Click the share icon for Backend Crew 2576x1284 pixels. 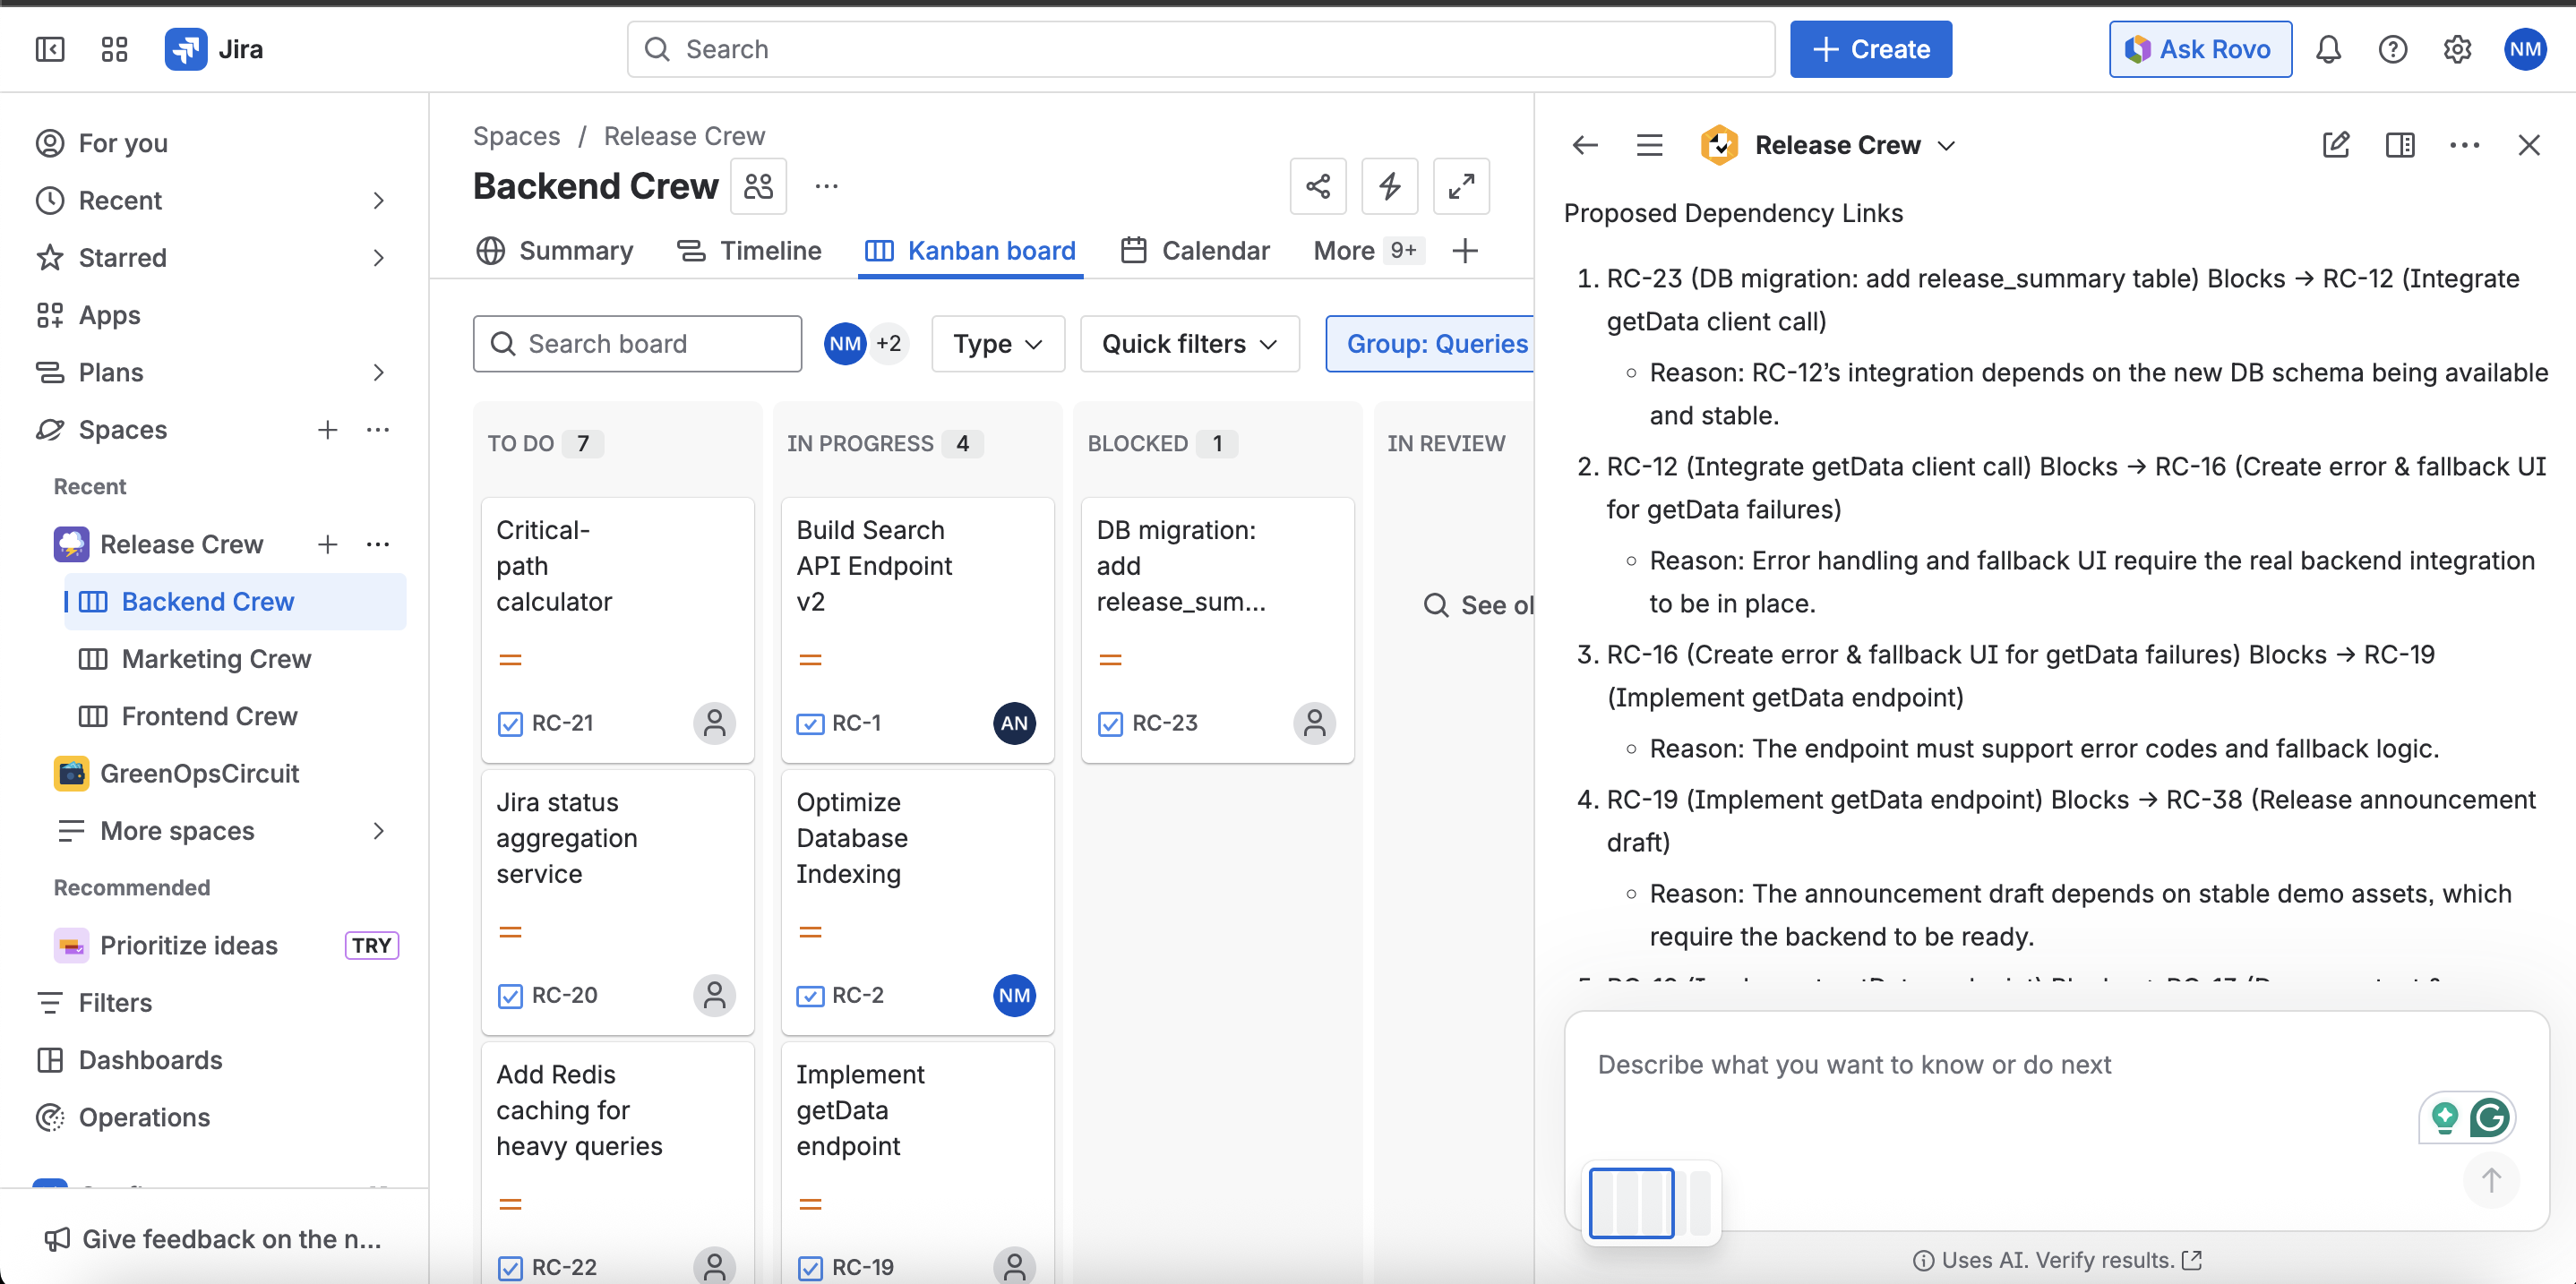pyautogui.click(x=1317, y=186)
